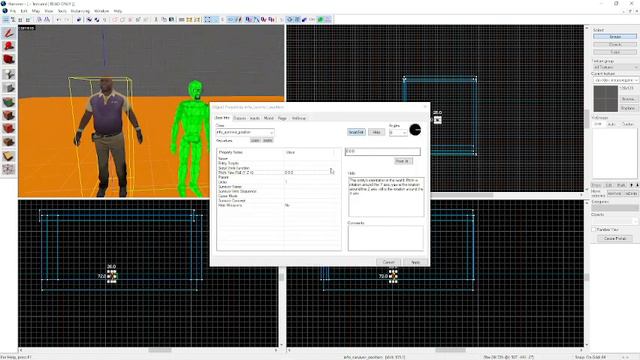Click the keyvalues copy button
This screenshot has width=640, height=360.
(x=255, y=140)
